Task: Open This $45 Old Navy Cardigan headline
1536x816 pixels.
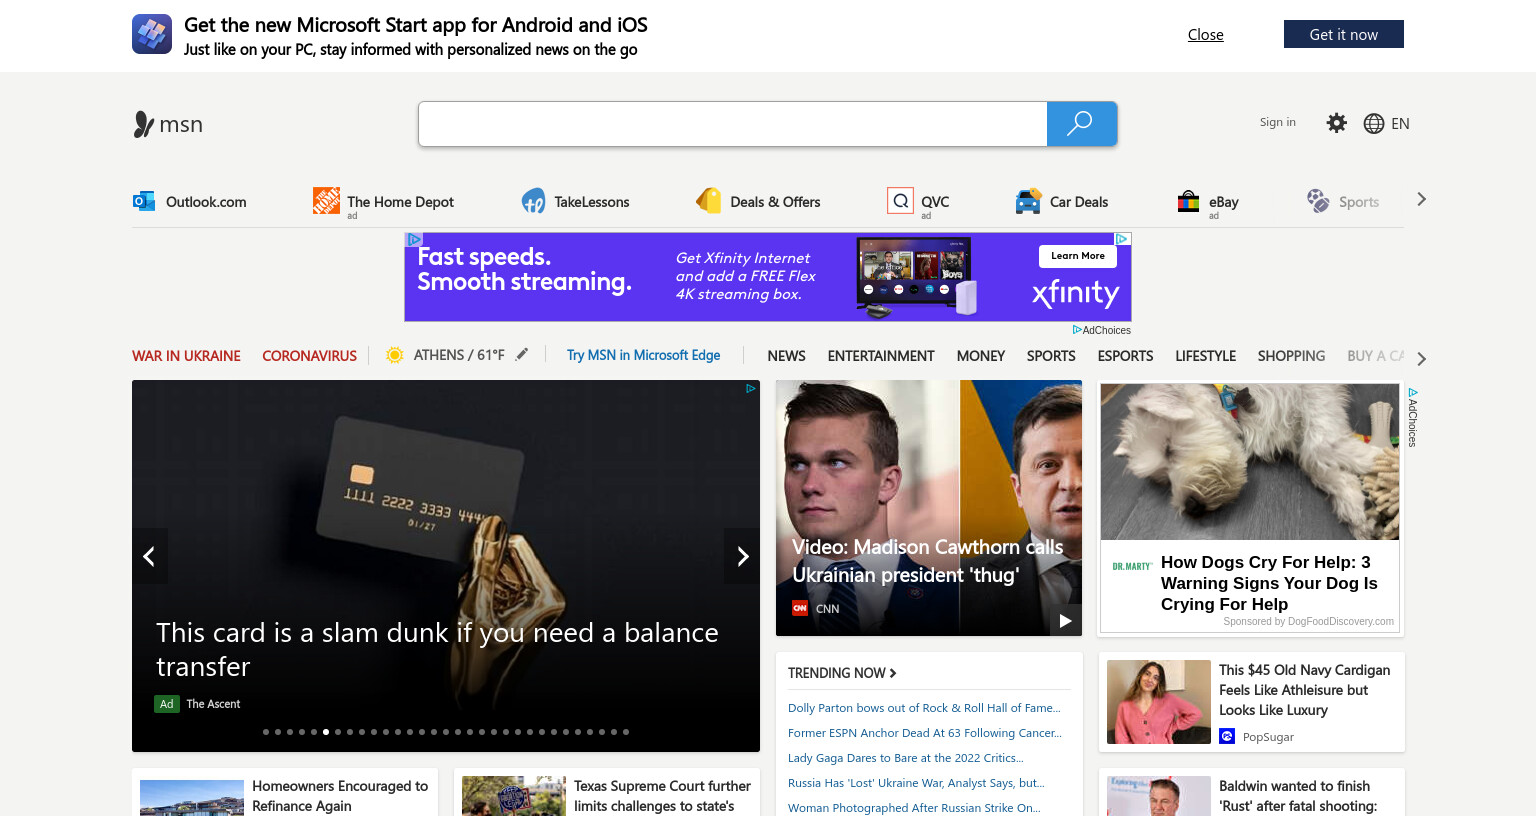Action: pyautogui.click(x=1304, y=690)
